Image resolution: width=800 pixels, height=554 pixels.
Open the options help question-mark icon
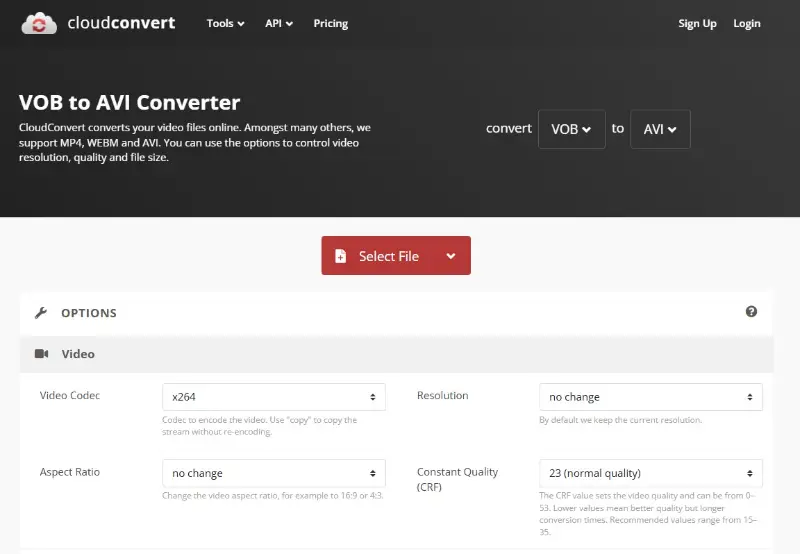pos(751,312)
